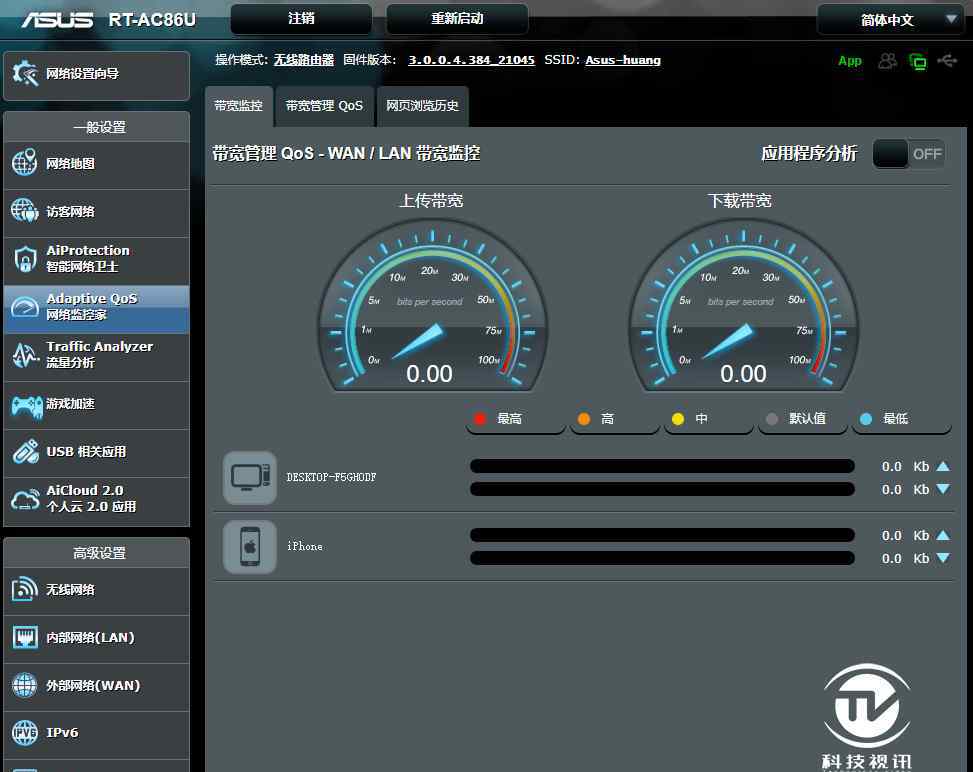This screenshot has width=973, height=772.
Task: Click the AiProtection shield icon
Action: coord(25,259)
